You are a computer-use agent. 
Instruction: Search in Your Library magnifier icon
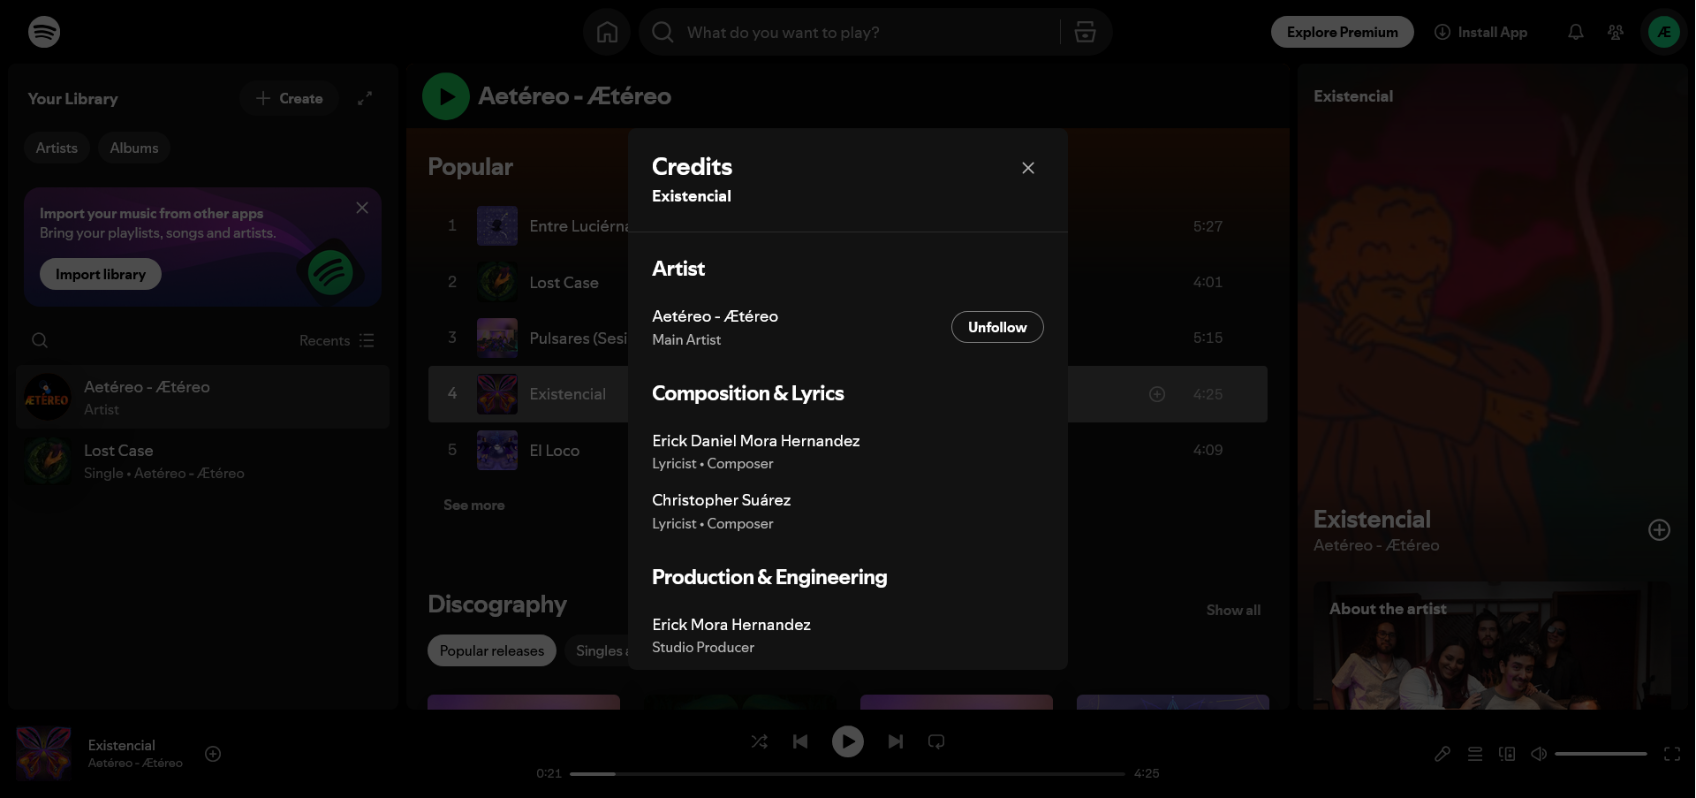40,340
